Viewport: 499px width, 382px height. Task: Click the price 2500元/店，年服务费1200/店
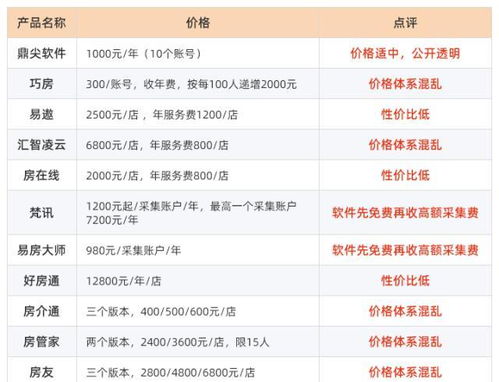tap(162, 115)
